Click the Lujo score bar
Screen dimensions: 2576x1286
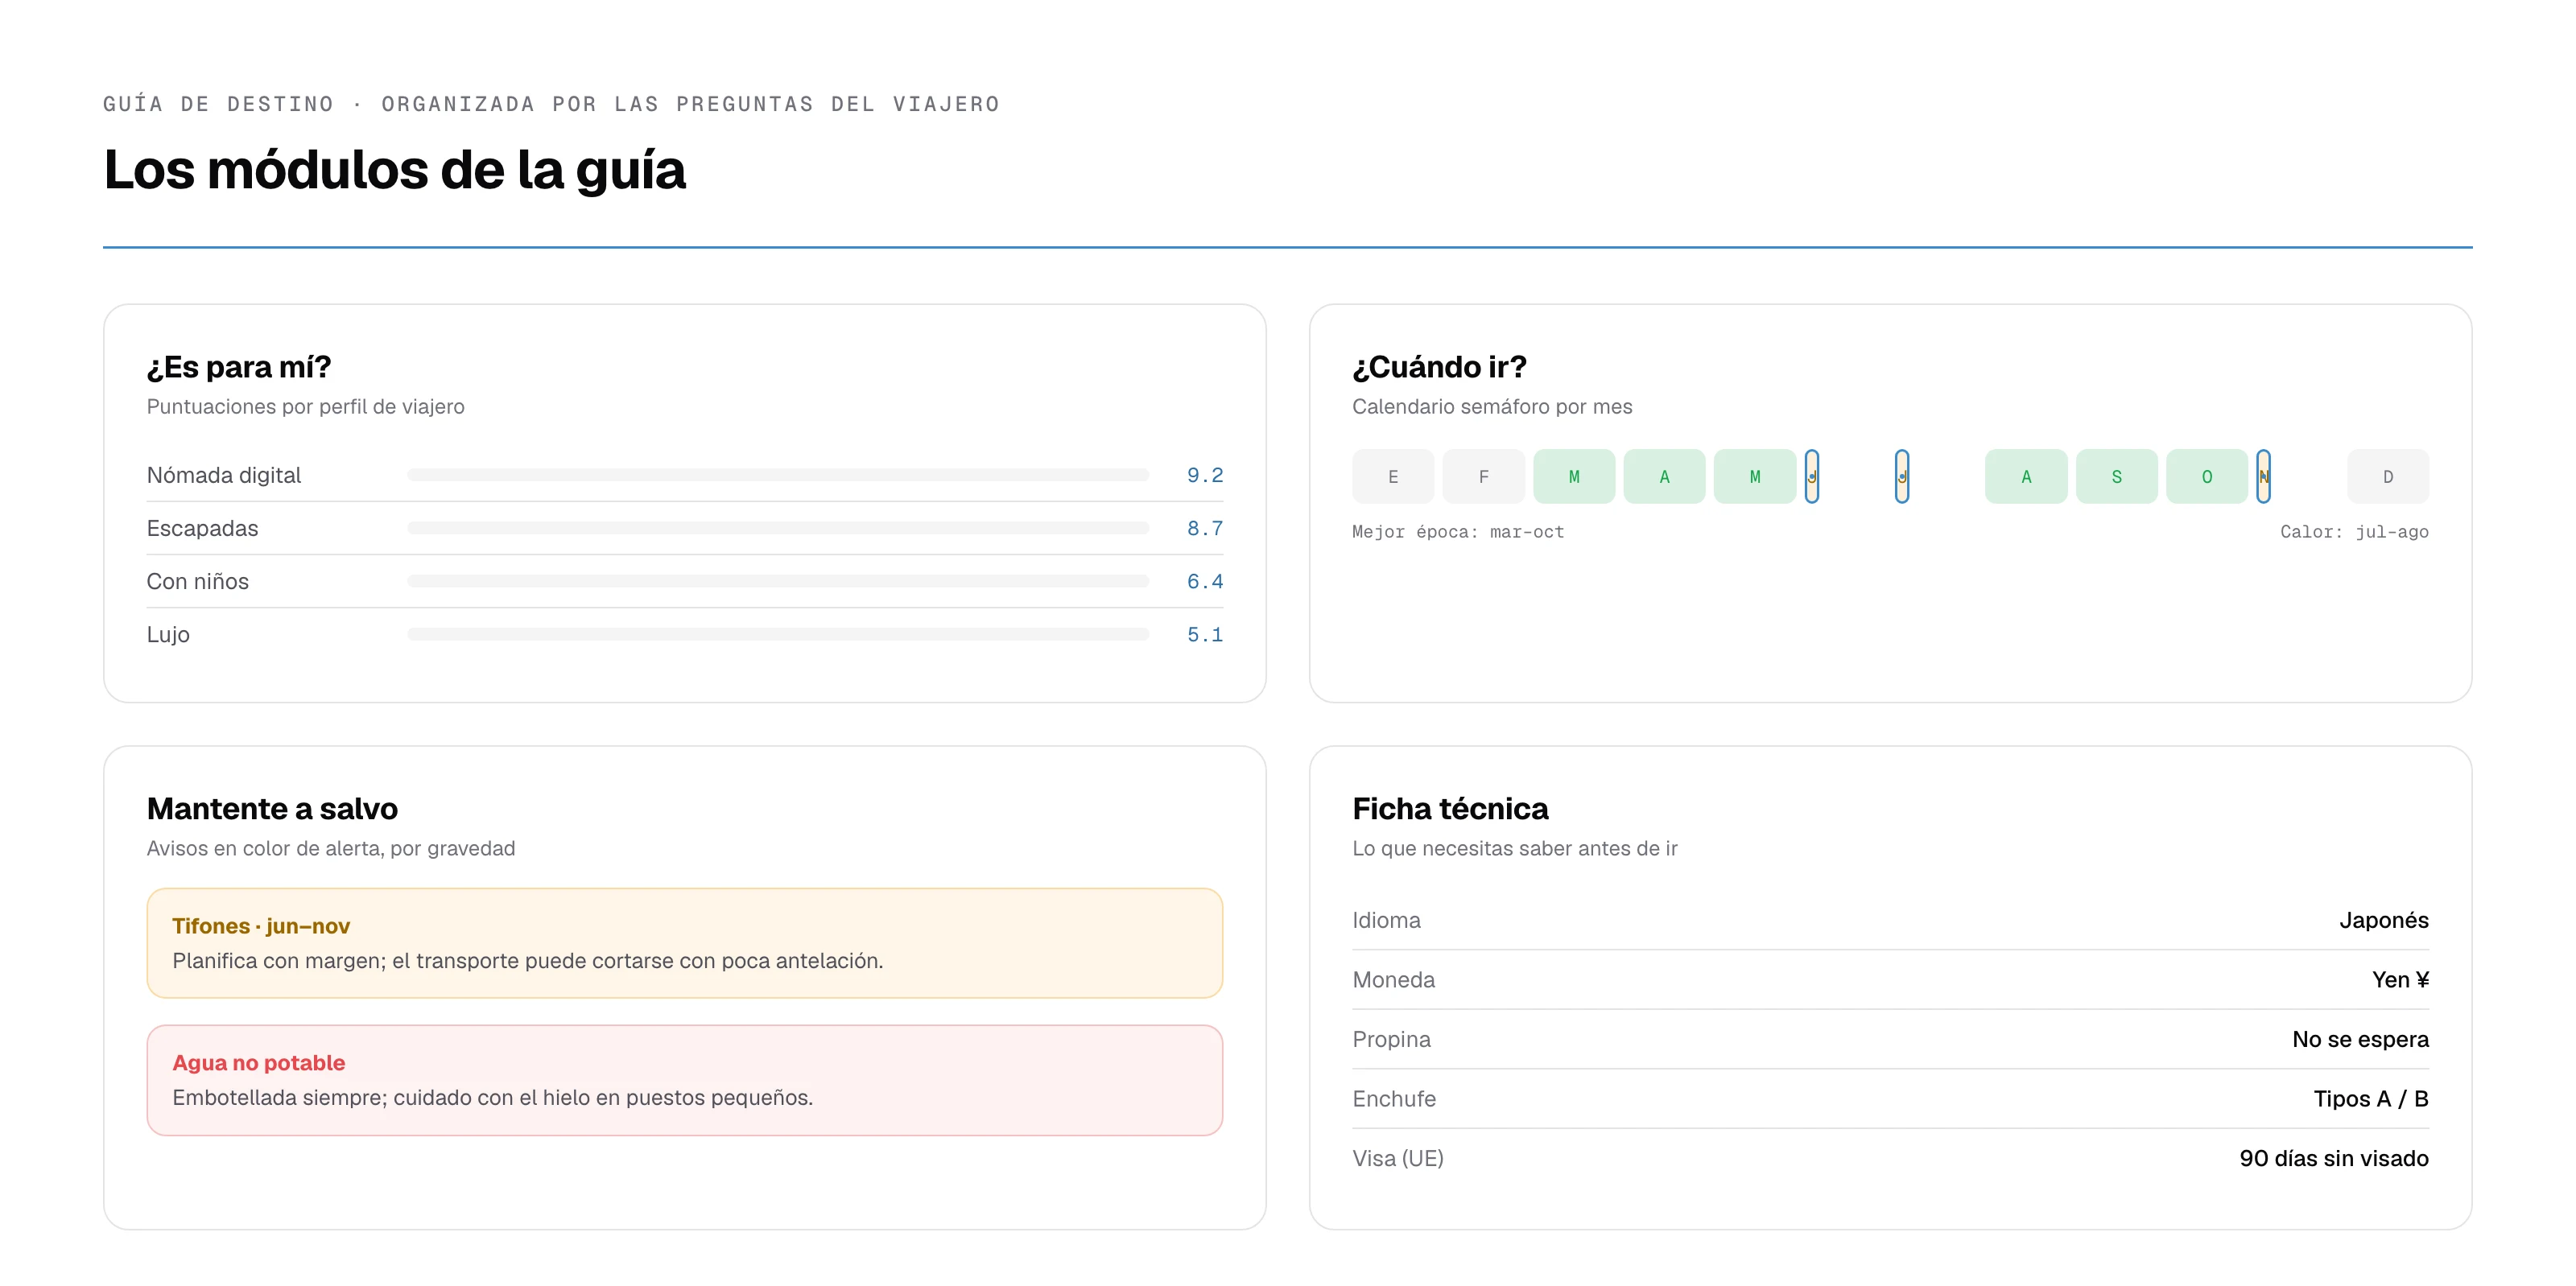pyautogui.click(x=778, y=634)
